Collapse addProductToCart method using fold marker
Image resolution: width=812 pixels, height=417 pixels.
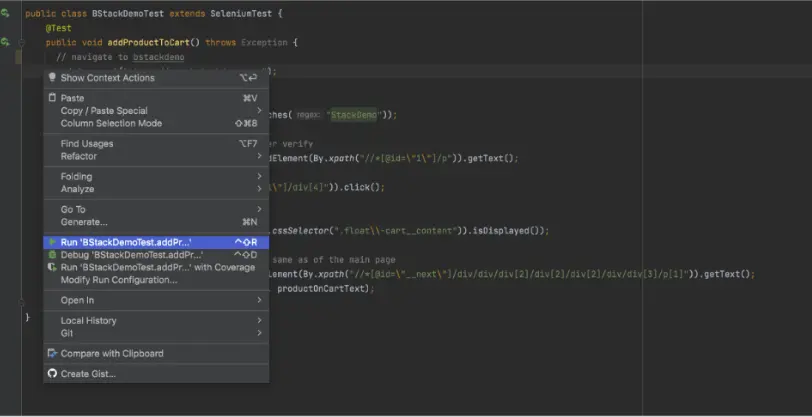click(x=19, y=43)
